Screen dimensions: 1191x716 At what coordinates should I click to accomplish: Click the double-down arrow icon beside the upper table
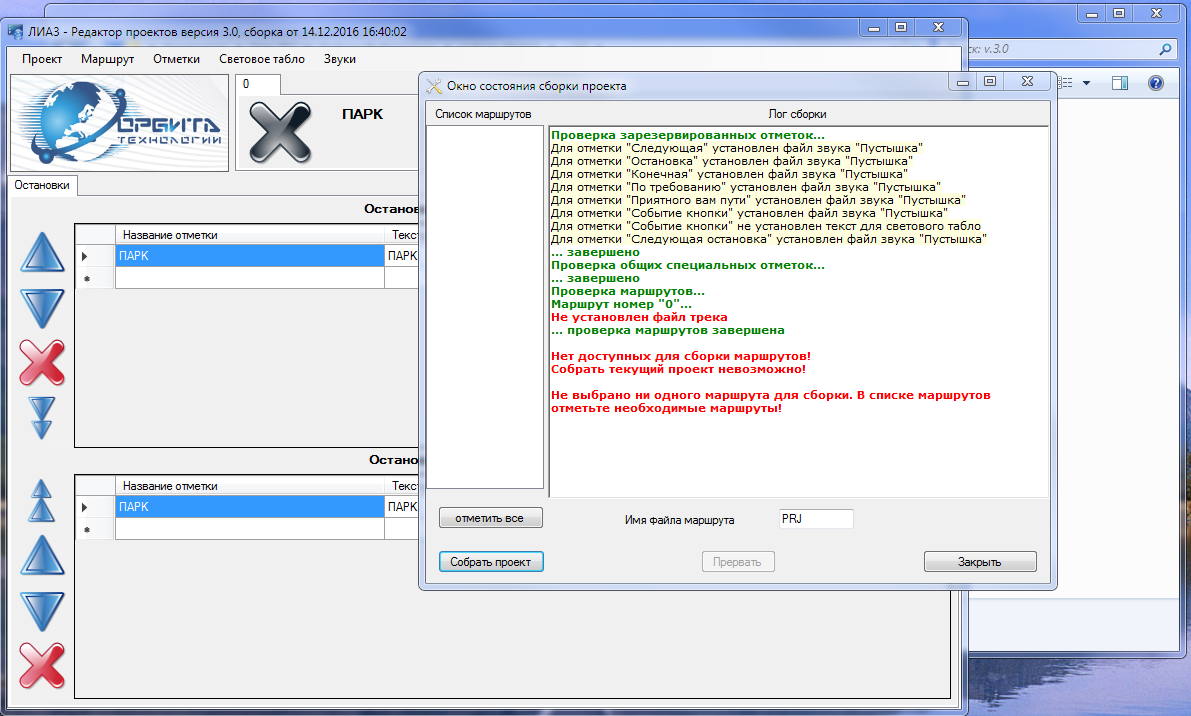(42, 417)
